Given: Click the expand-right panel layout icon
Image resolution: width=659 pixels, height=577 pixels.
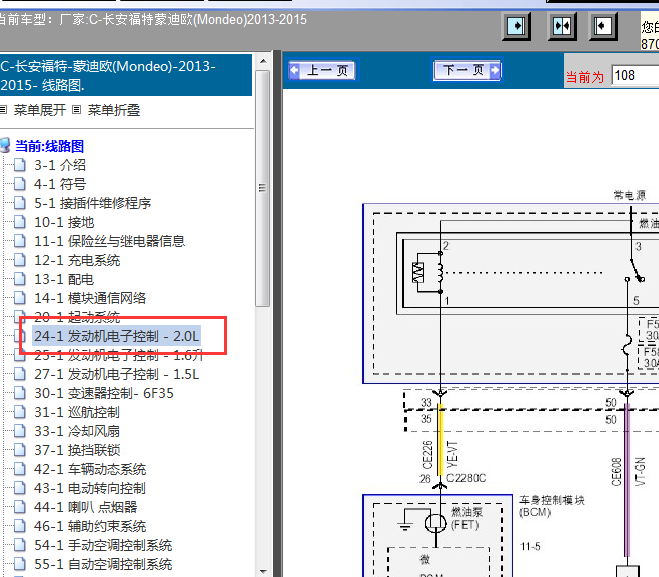Looking at the screenshot, I should [516, 26].
